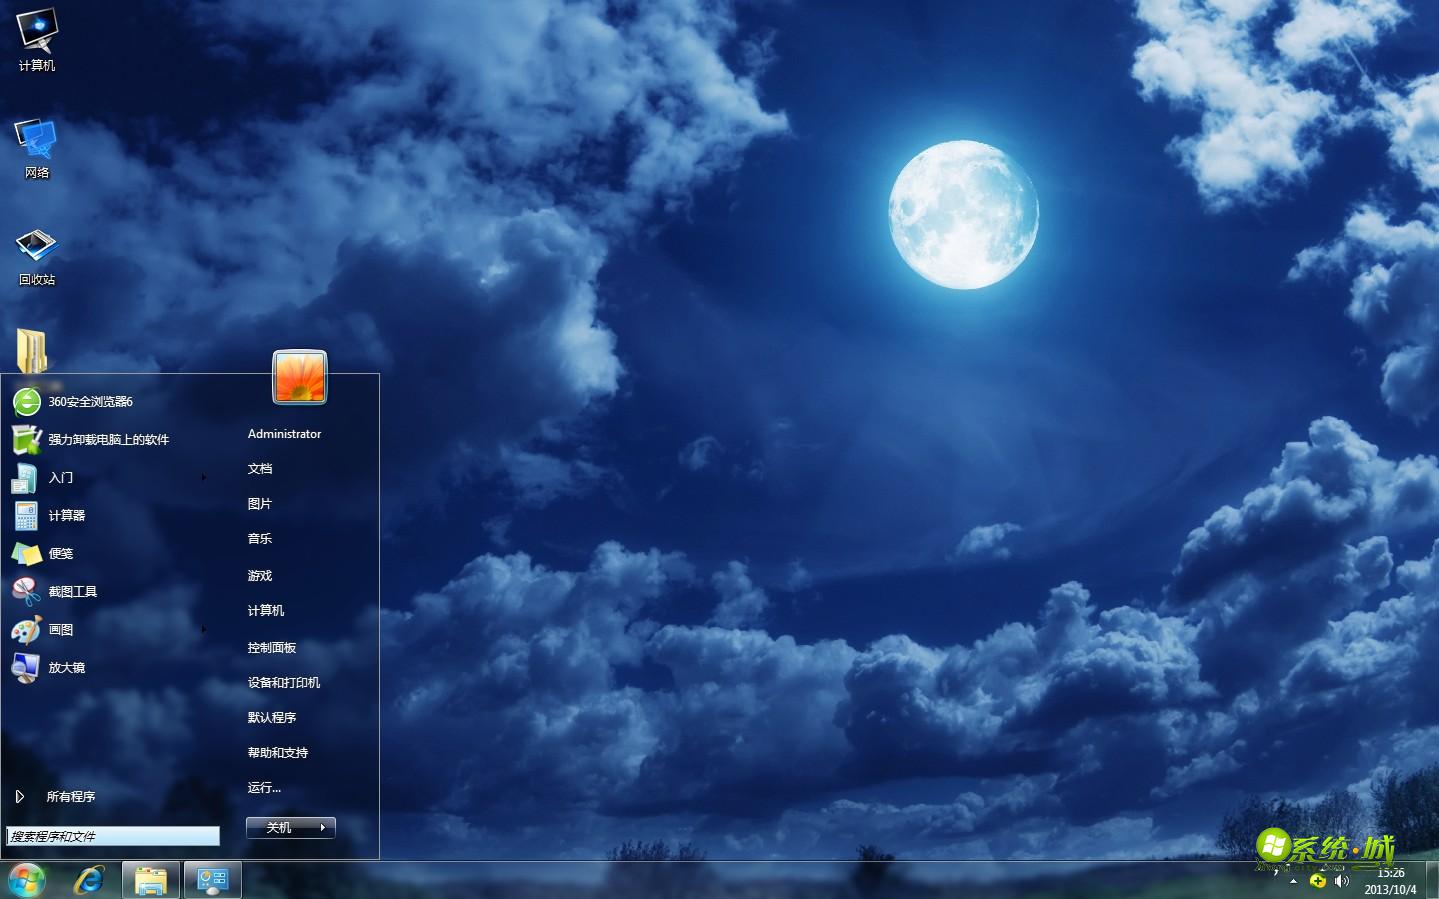The height and width of the screenshot is (899, 1439).
Task: Open 控制面板 from Start menu
Action: click(x=272, y=648)
